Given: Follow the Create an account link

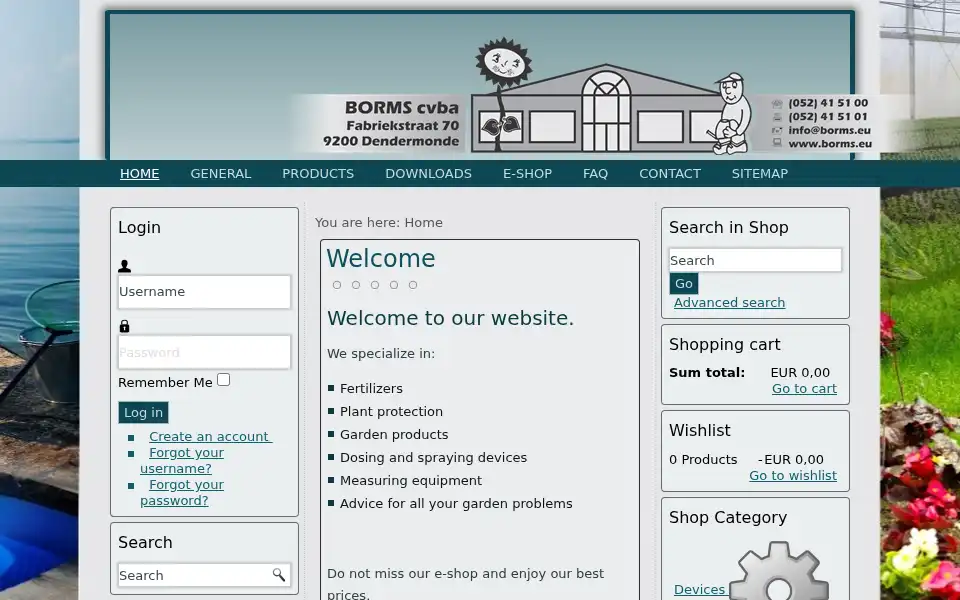Looking at the screenshot, I should point(209,437).
